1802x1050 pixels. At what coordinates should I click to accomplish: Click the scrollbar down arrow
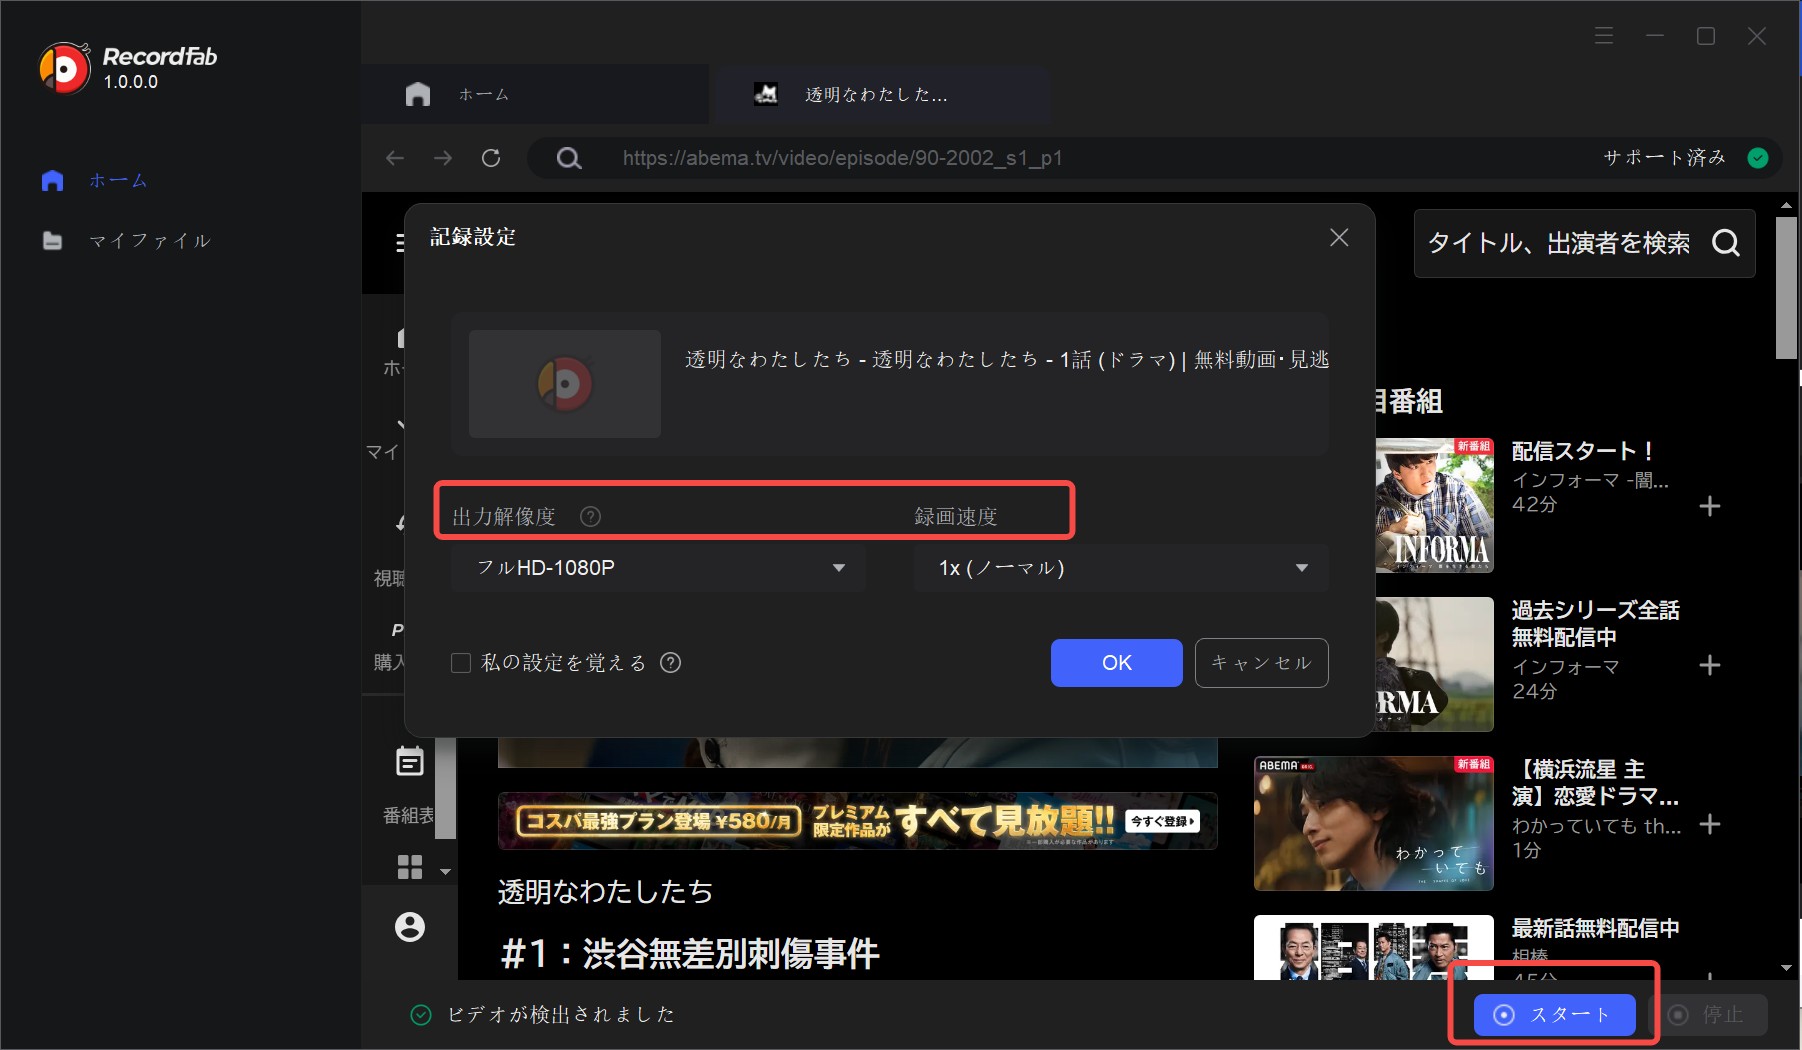pos(1787,968)
